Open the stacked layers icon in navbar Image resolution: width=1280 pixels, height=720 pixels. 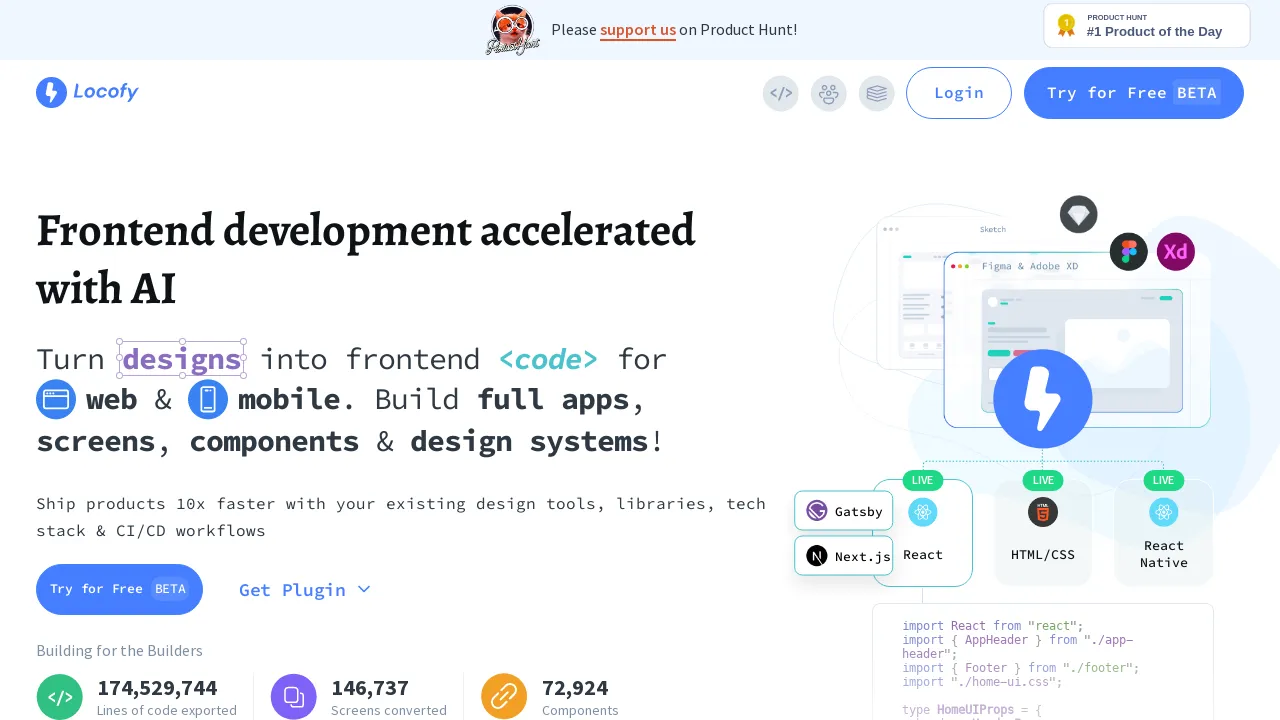[x=877, y=93]
